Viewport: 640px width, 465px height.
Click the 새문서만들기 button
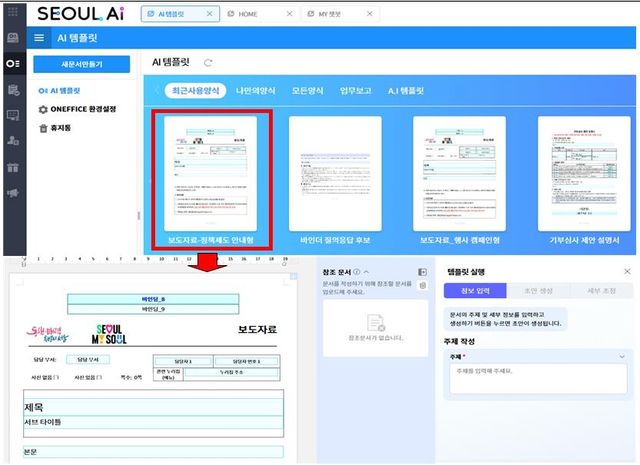82,64
